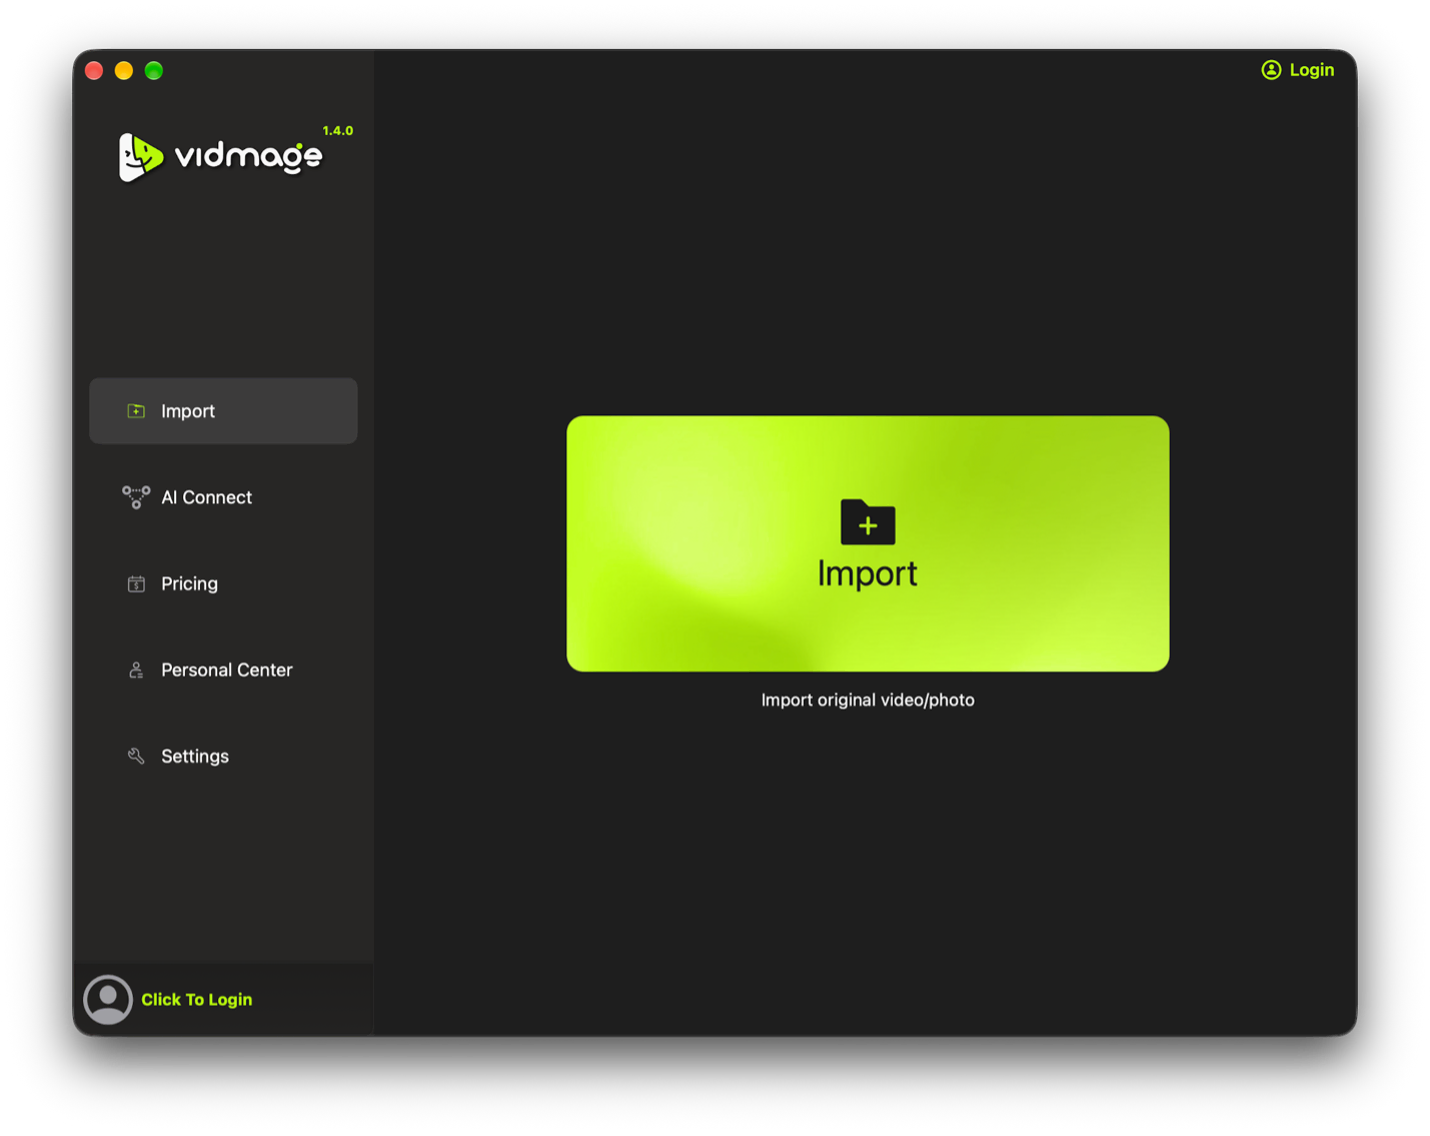The height and width of the screenshot is (1136, 1430).
Task: Maximize the window with the green button
Action: pos(154,70)
